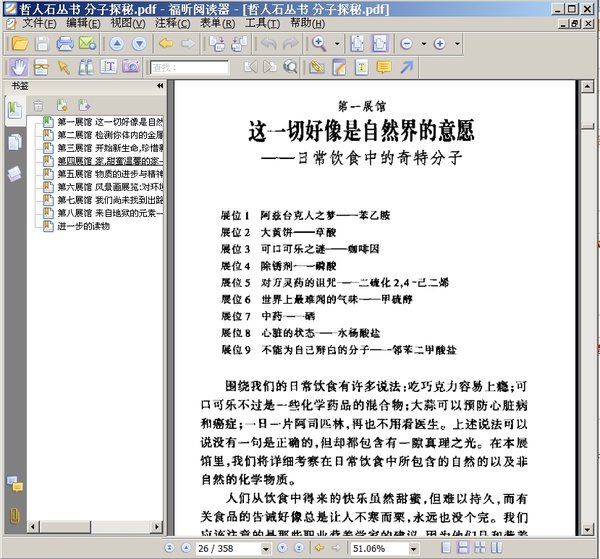Viewport: 600px width, 559px height.
Task: Switch to facing pages layout
Action: coord(496,548)
